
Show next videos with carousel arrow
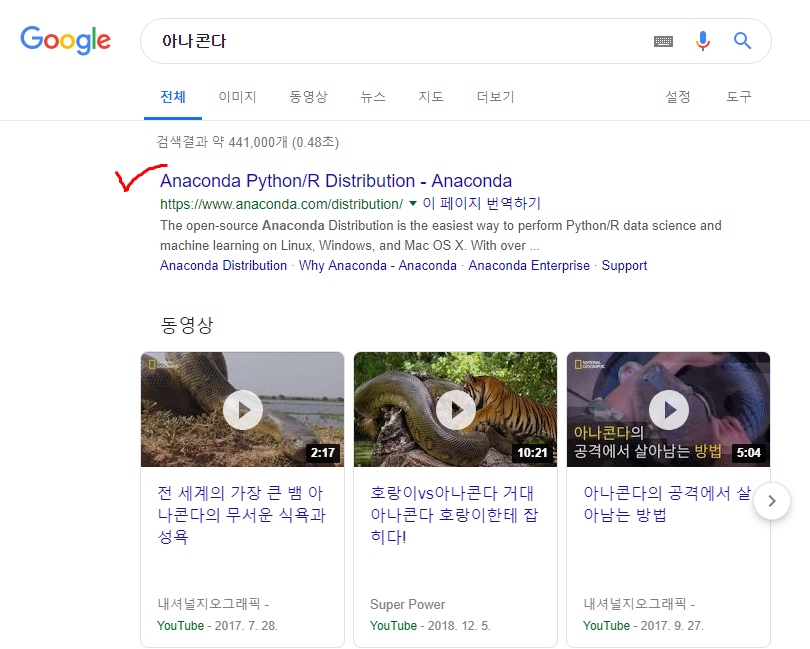point(772,501)
